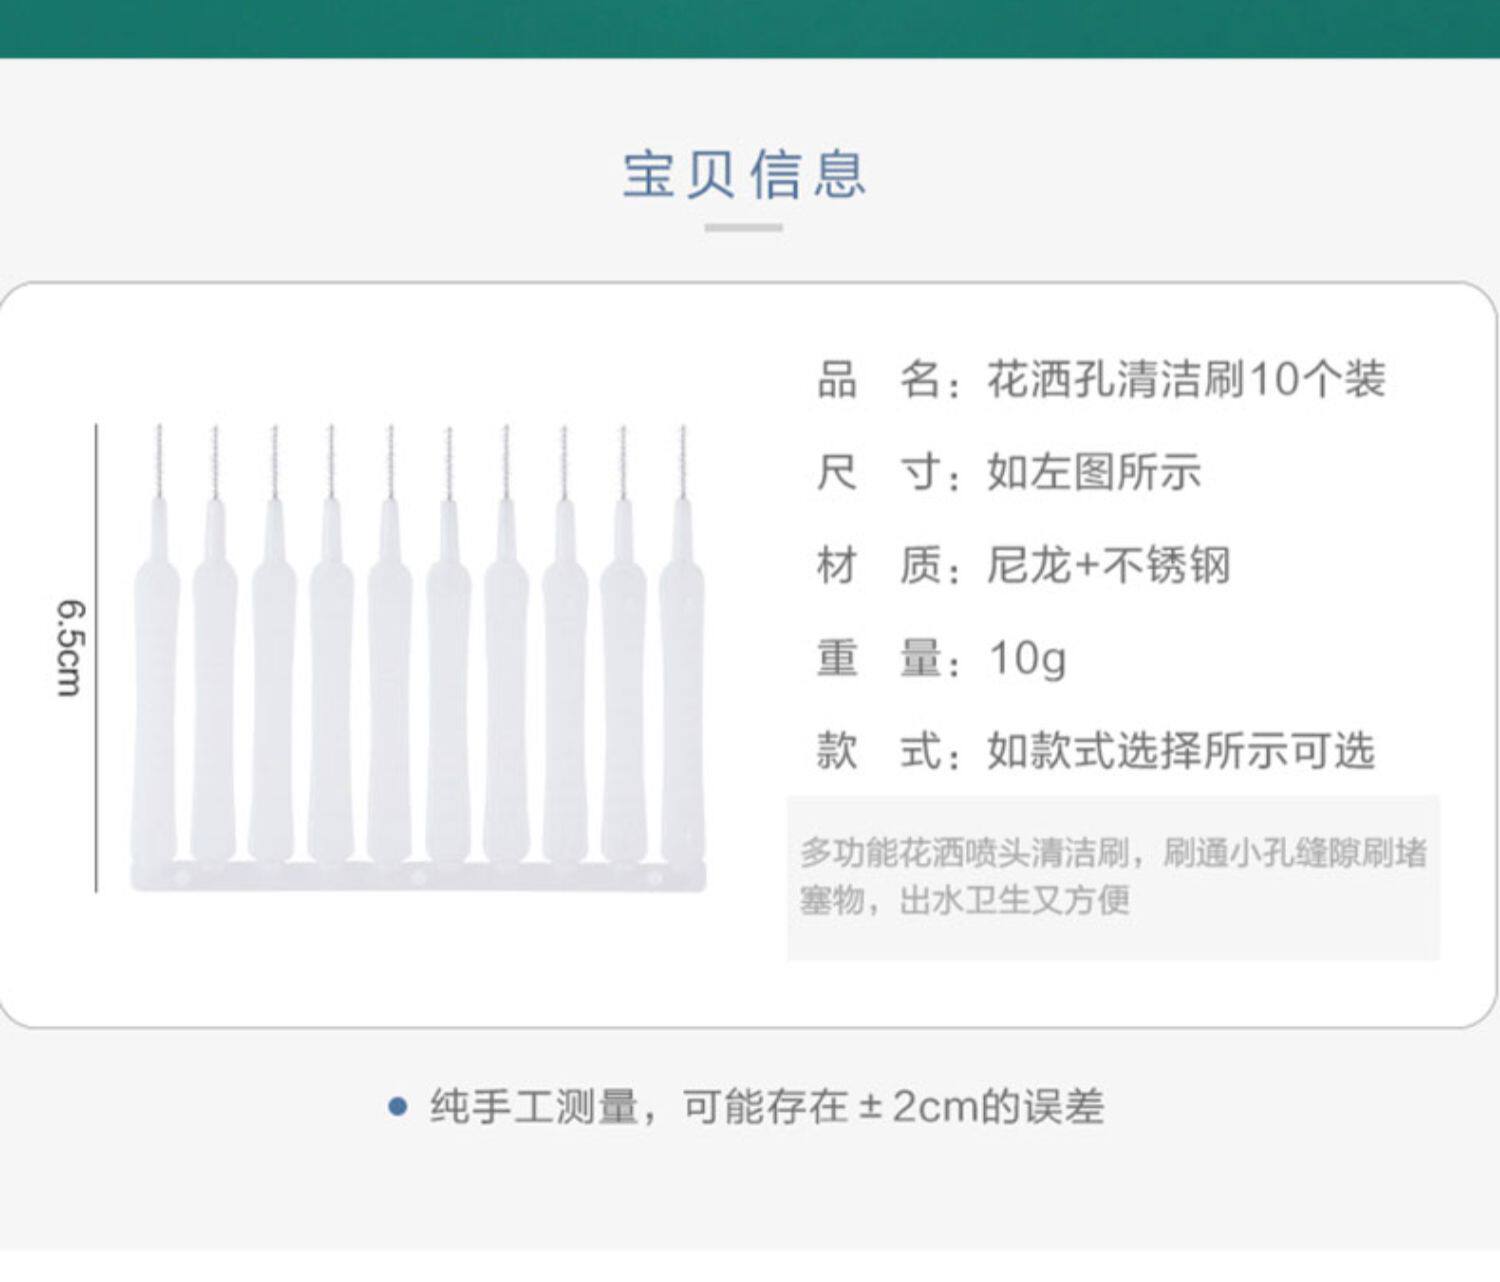Click the product name 花洒孔清洁刷10个装
Screen dimensions: 1500x1282
1186,380
